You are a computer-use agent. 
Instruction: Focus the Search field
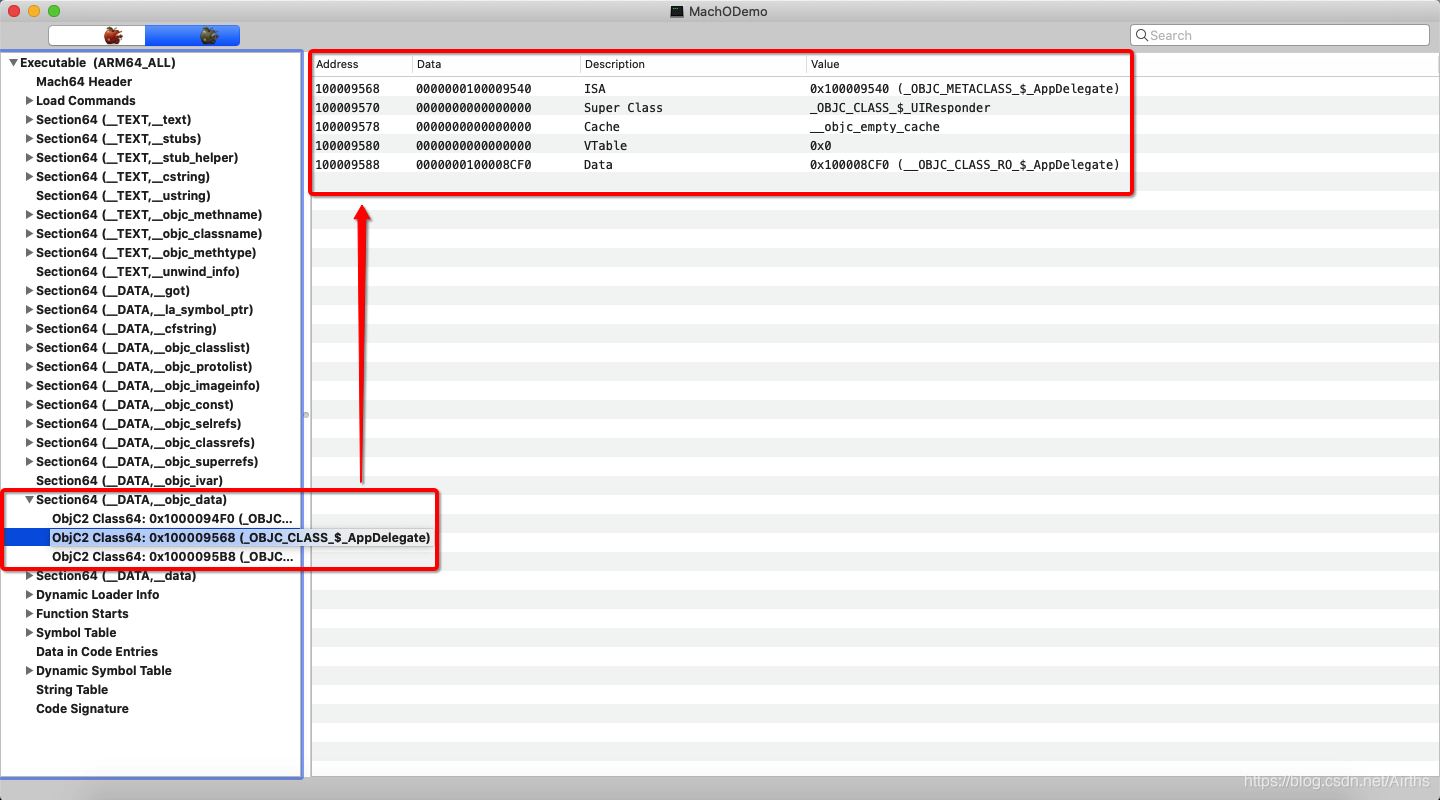[x=1280, y=35]
